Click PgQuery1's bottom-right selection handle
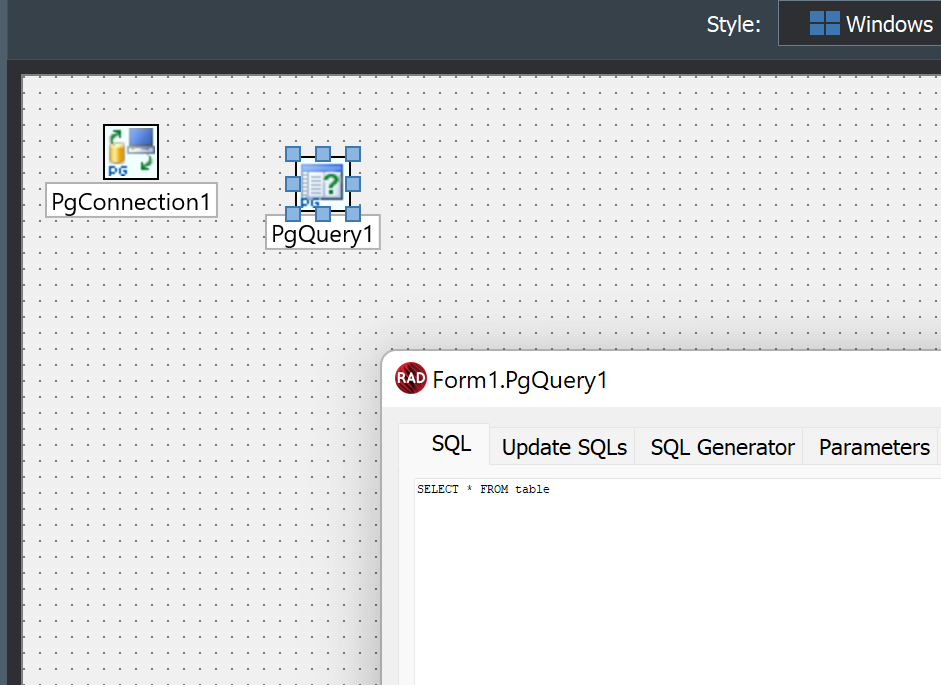The height and width of the screenshot is (685, 941). [353, 213]
